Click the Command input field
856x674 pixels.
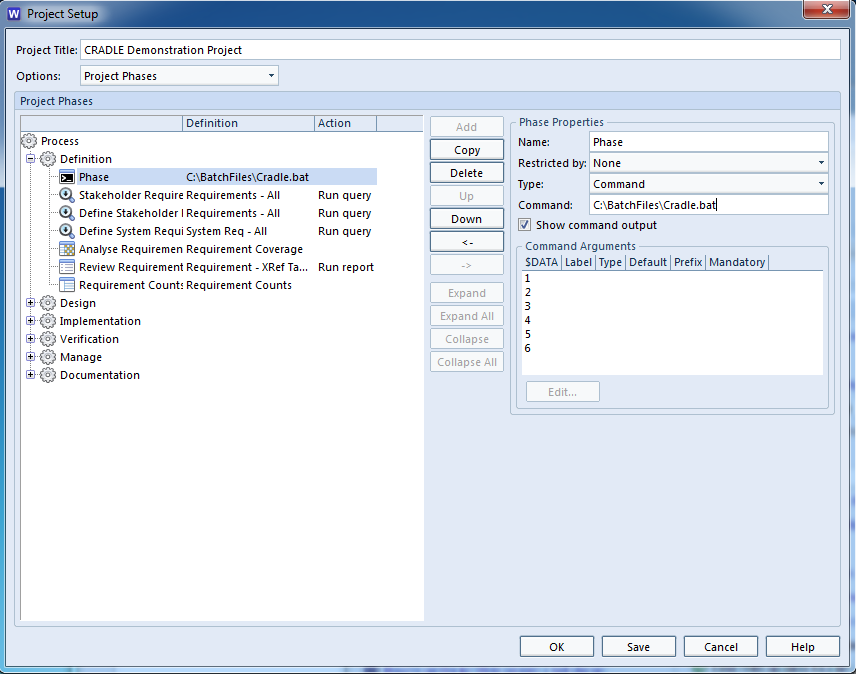pos(709,205)
